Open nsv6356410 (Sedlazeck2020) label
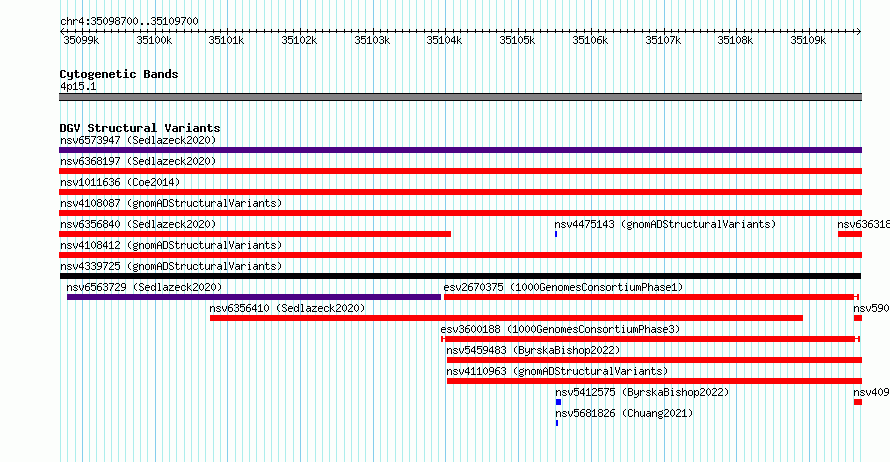This screenshot has width=890, height=462. tap(287, 308)
